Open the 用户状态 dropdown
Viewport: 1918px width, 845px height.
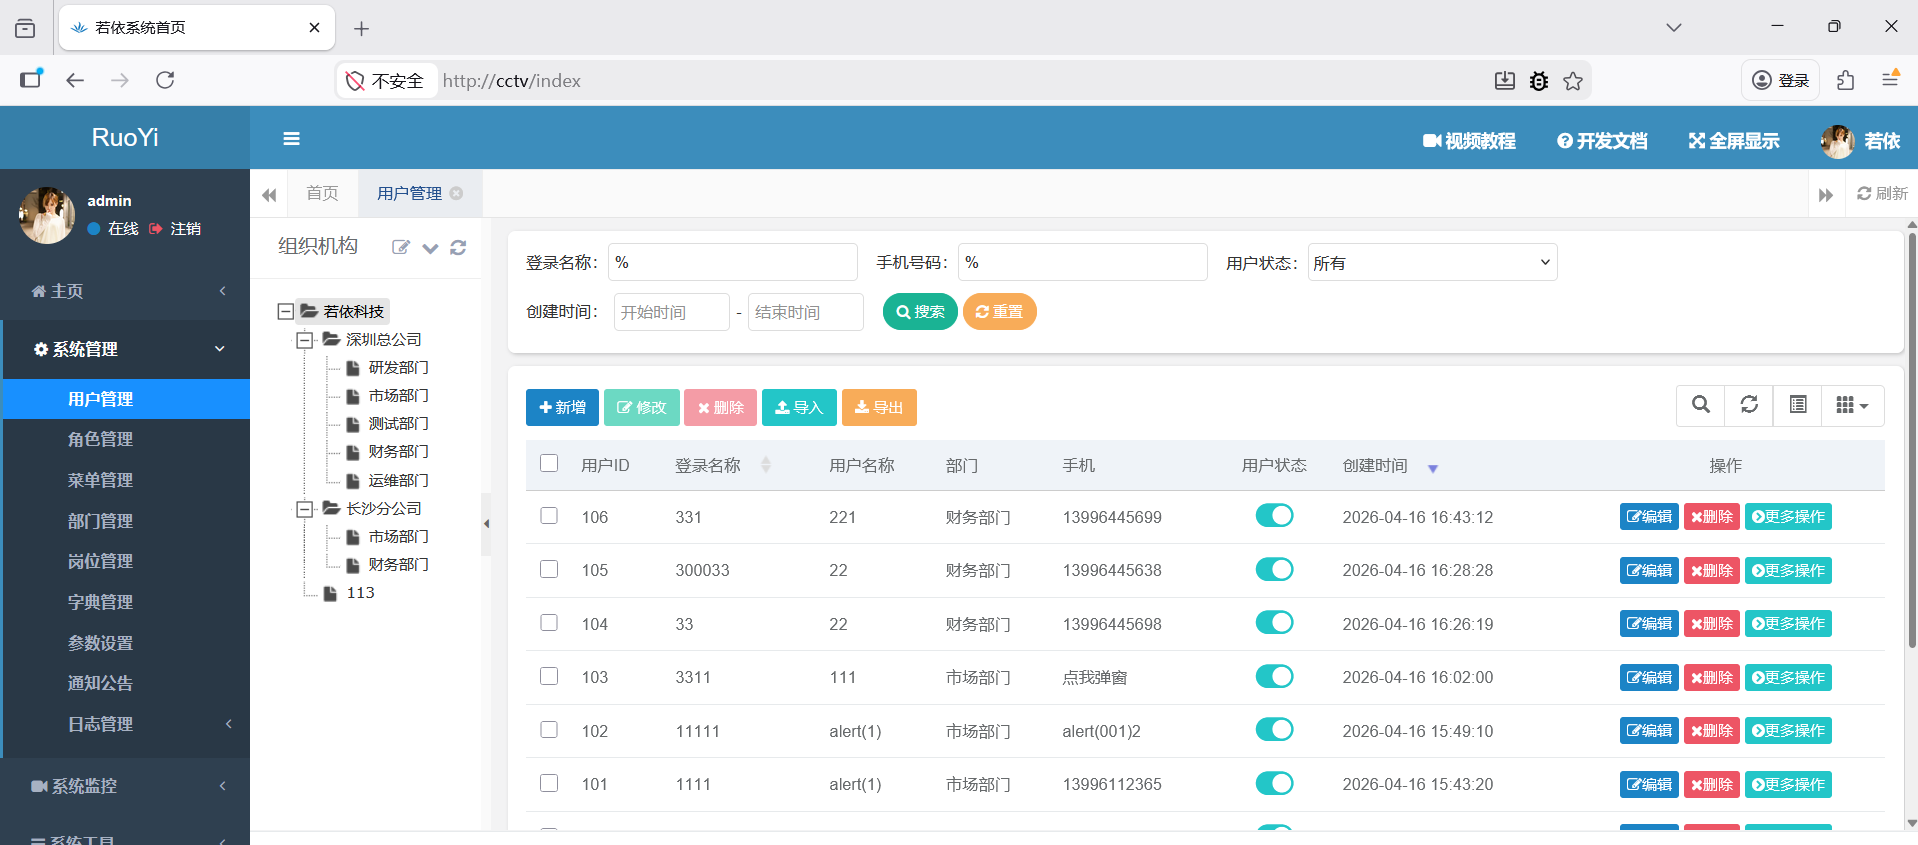coord(1432,262)
